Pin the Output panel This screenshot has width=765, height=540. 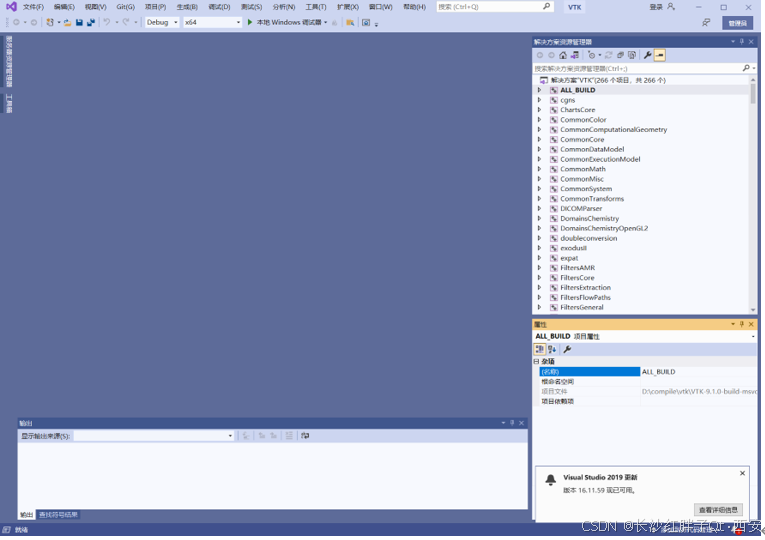(512, 423)
